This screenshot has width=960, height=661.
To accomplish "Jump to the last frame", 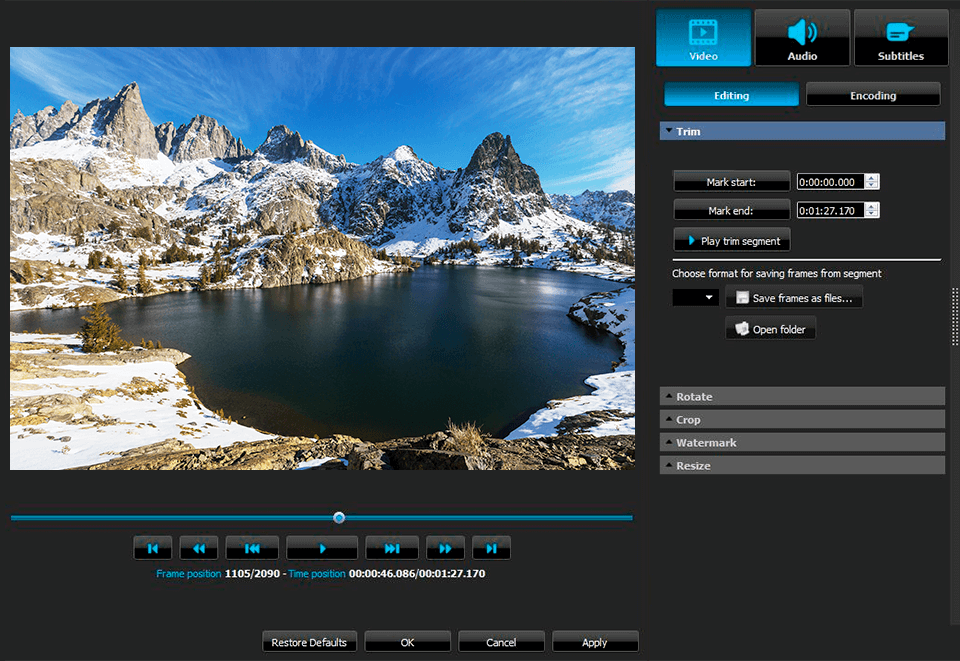I will pos(491,547).
